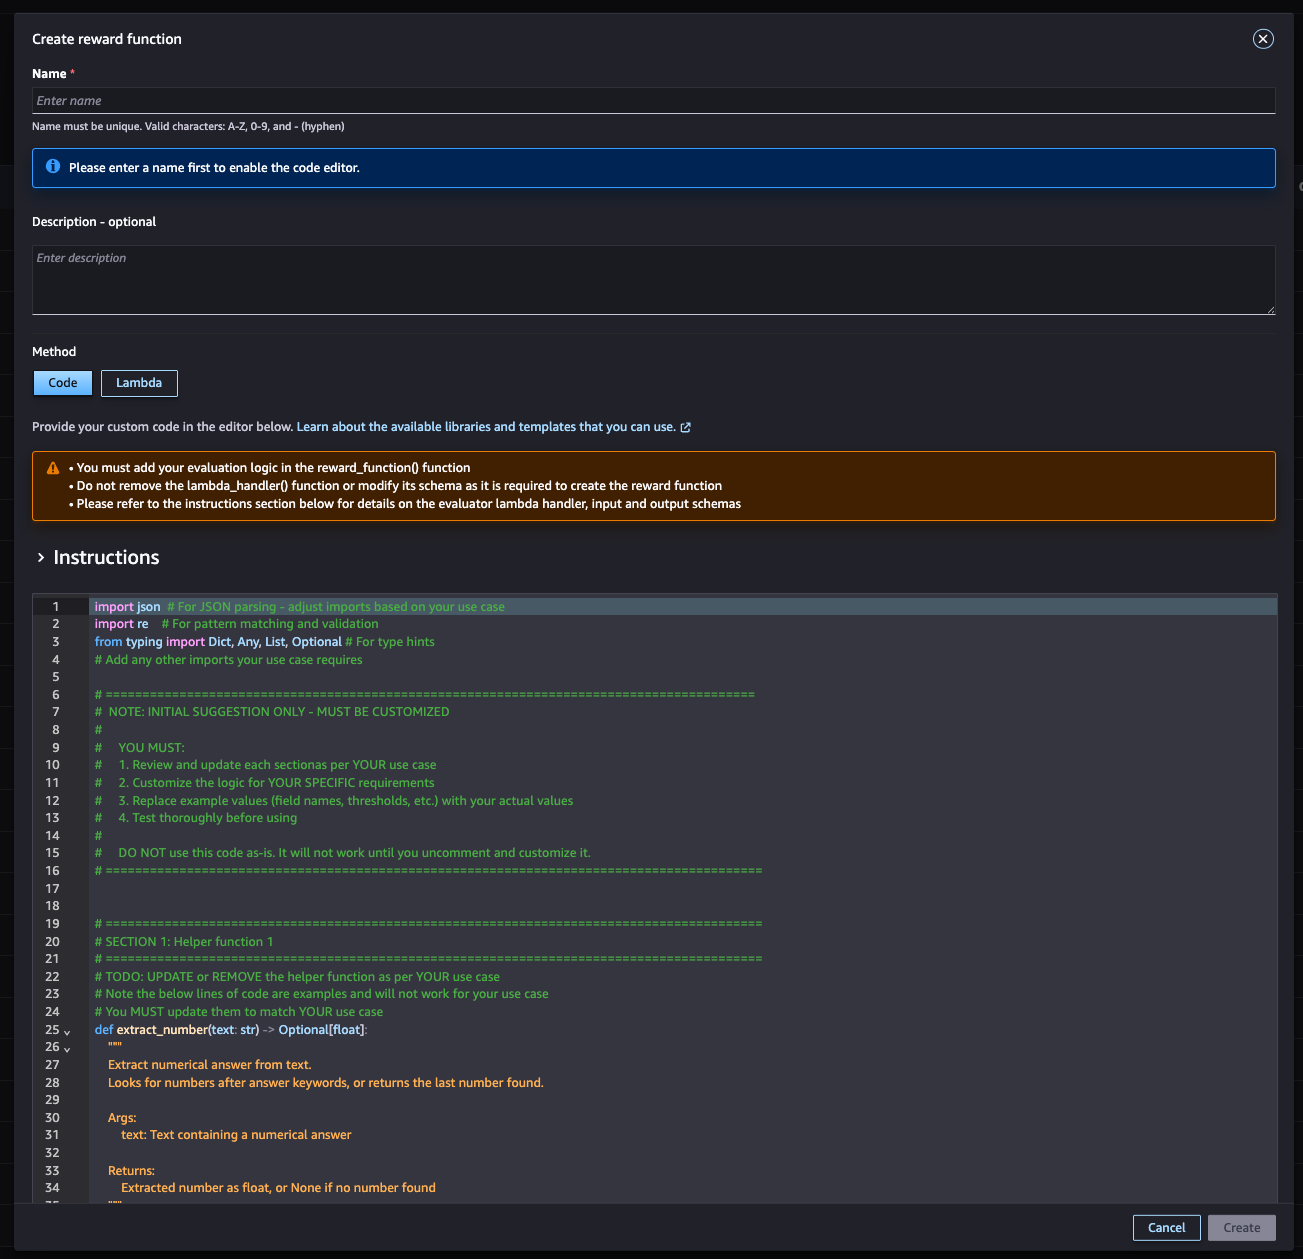Click '3. Replace example values' comment line
This screenshot has width=1303, height=1259.
(334, 801)
